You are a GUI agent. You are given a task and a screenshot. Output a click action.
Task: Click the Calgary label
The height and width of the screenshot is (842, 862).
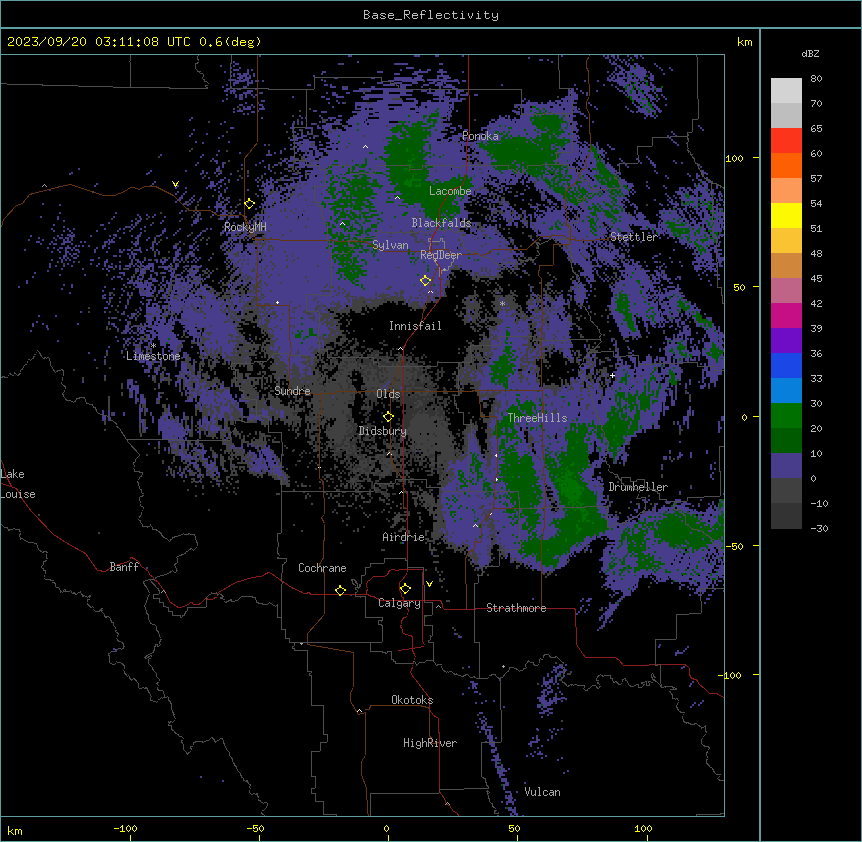click(399, 603)
